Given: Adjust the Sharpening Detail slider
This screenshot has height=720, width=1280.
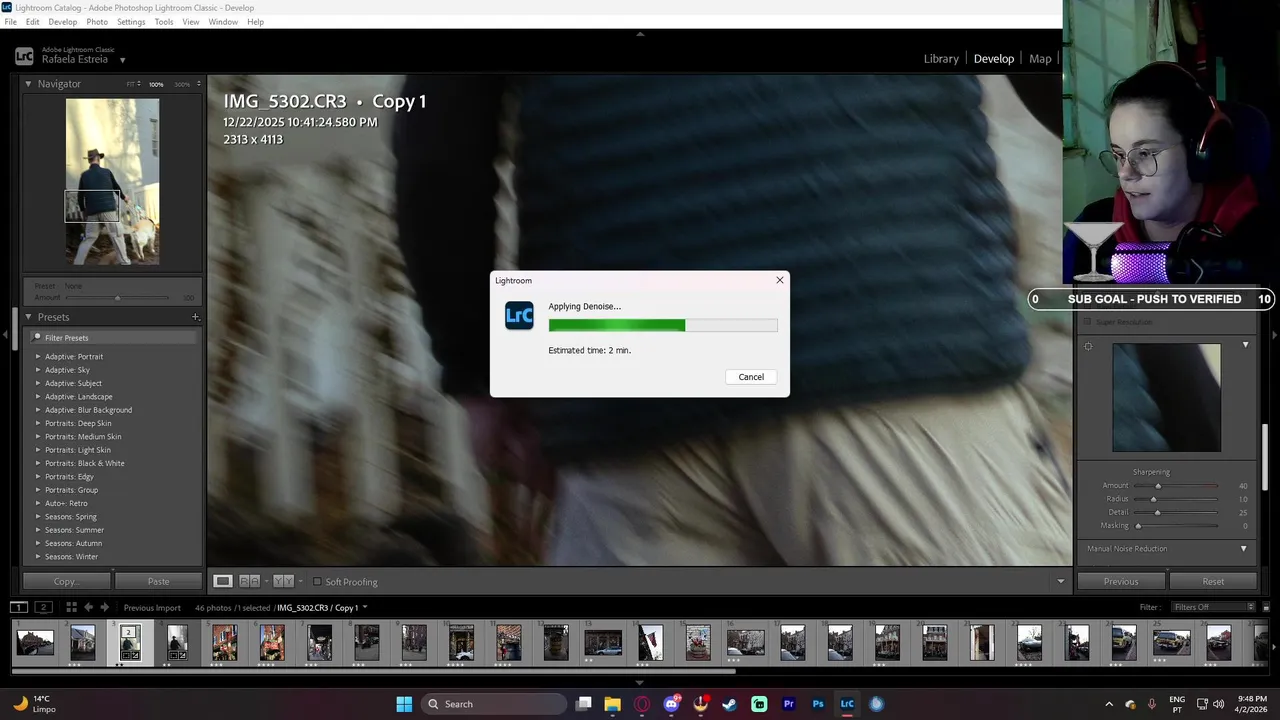Looking at the screenshot, I should (x=1157, y=512).
